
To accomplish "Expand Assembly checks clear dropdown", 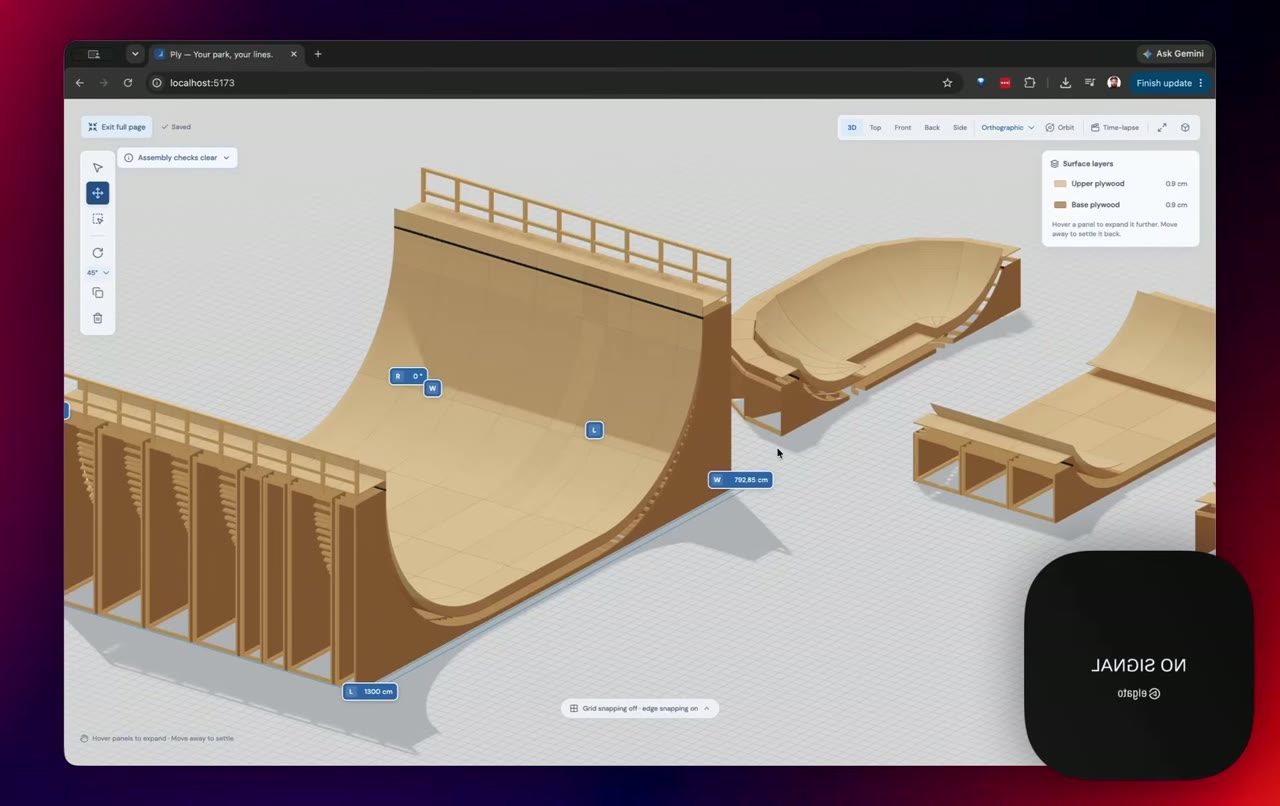I will click(177, 157).
